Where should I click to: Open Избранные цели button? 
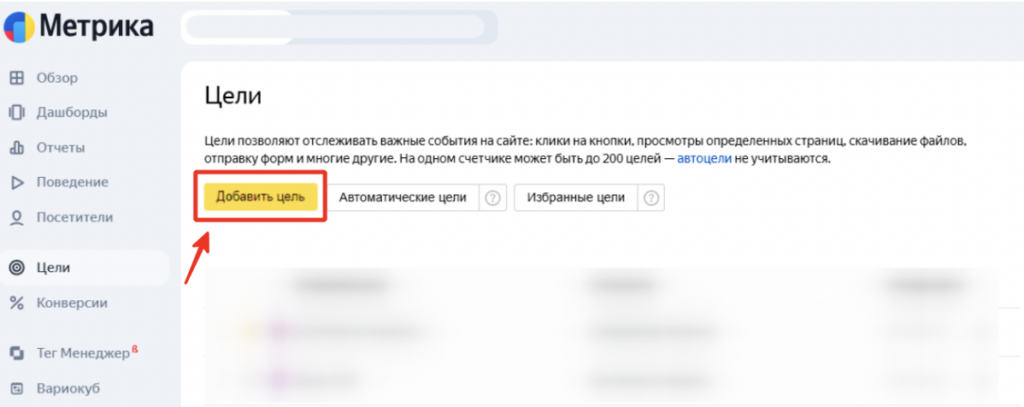click(x=576, y=198)
